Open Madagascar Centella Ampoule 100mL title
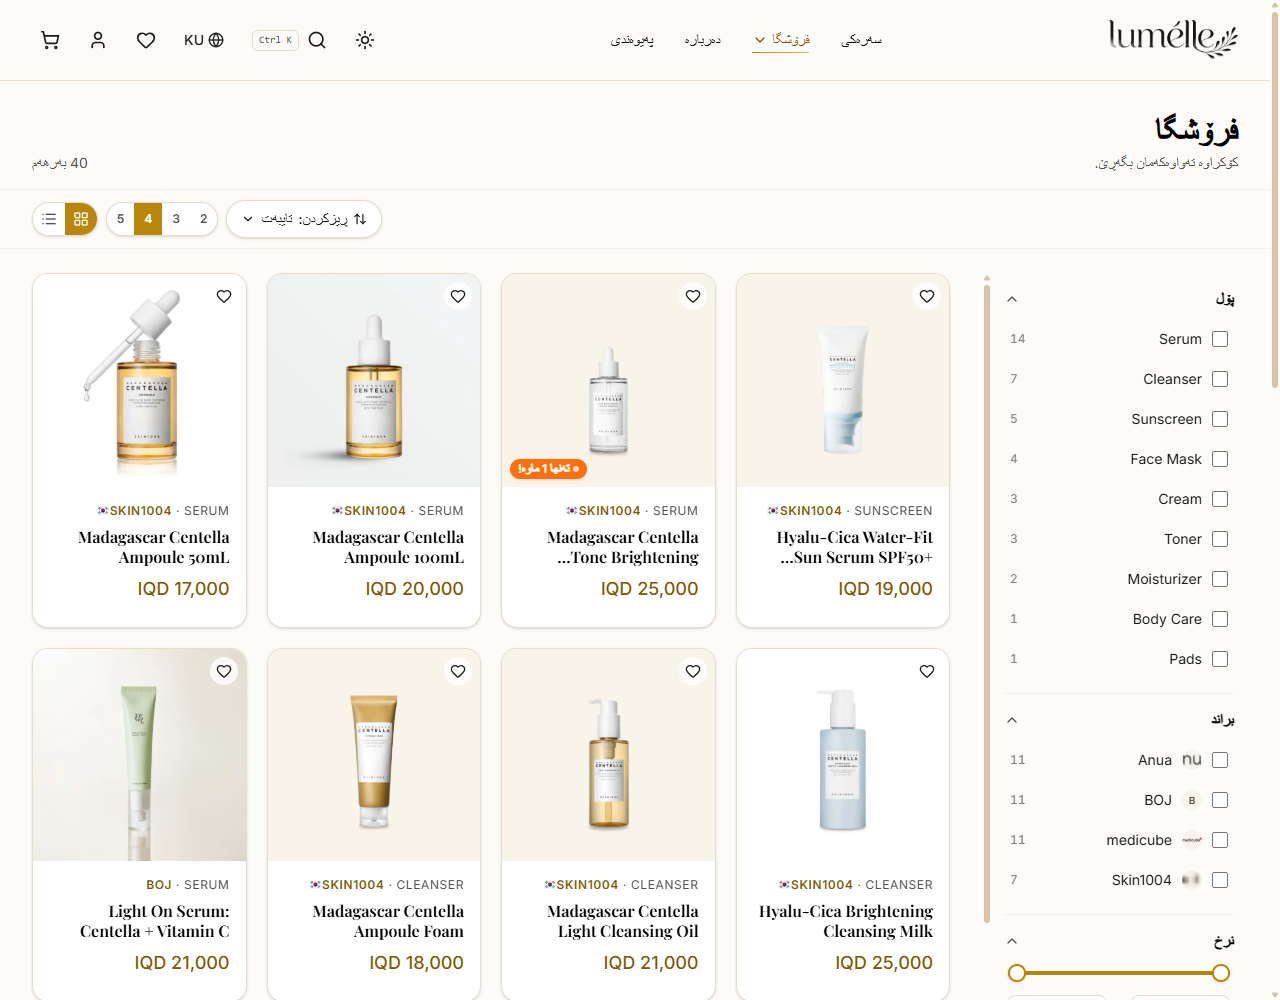1280x1000 pixels. [x=388, y=547]
